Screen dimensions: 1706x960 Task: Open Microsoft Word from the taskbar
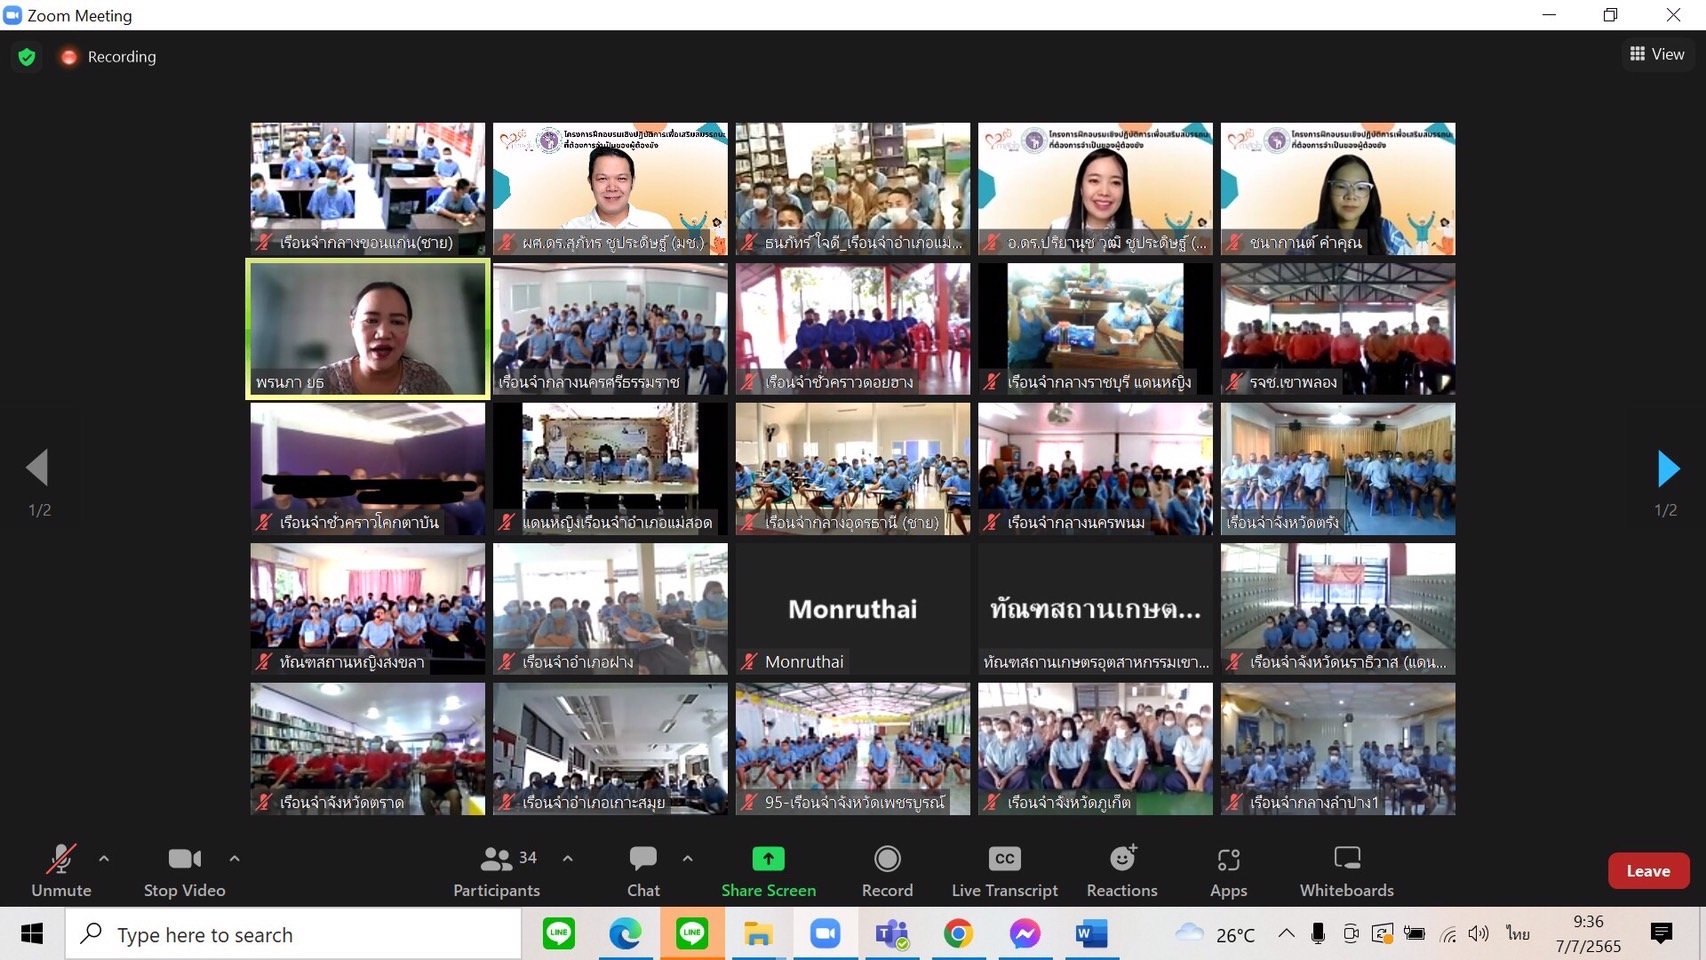pyautogui.click(x=1090, y=934)
